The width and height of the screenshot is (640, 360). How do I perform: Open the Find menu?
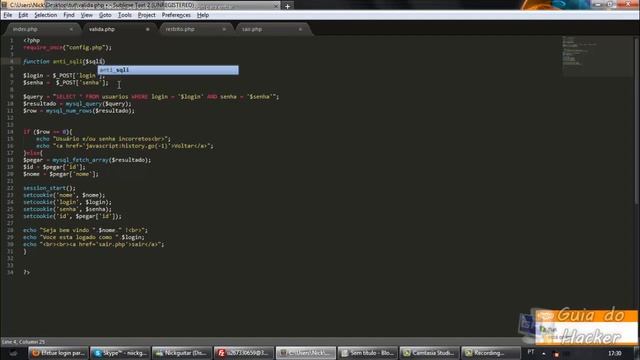[x=69, y=15]
